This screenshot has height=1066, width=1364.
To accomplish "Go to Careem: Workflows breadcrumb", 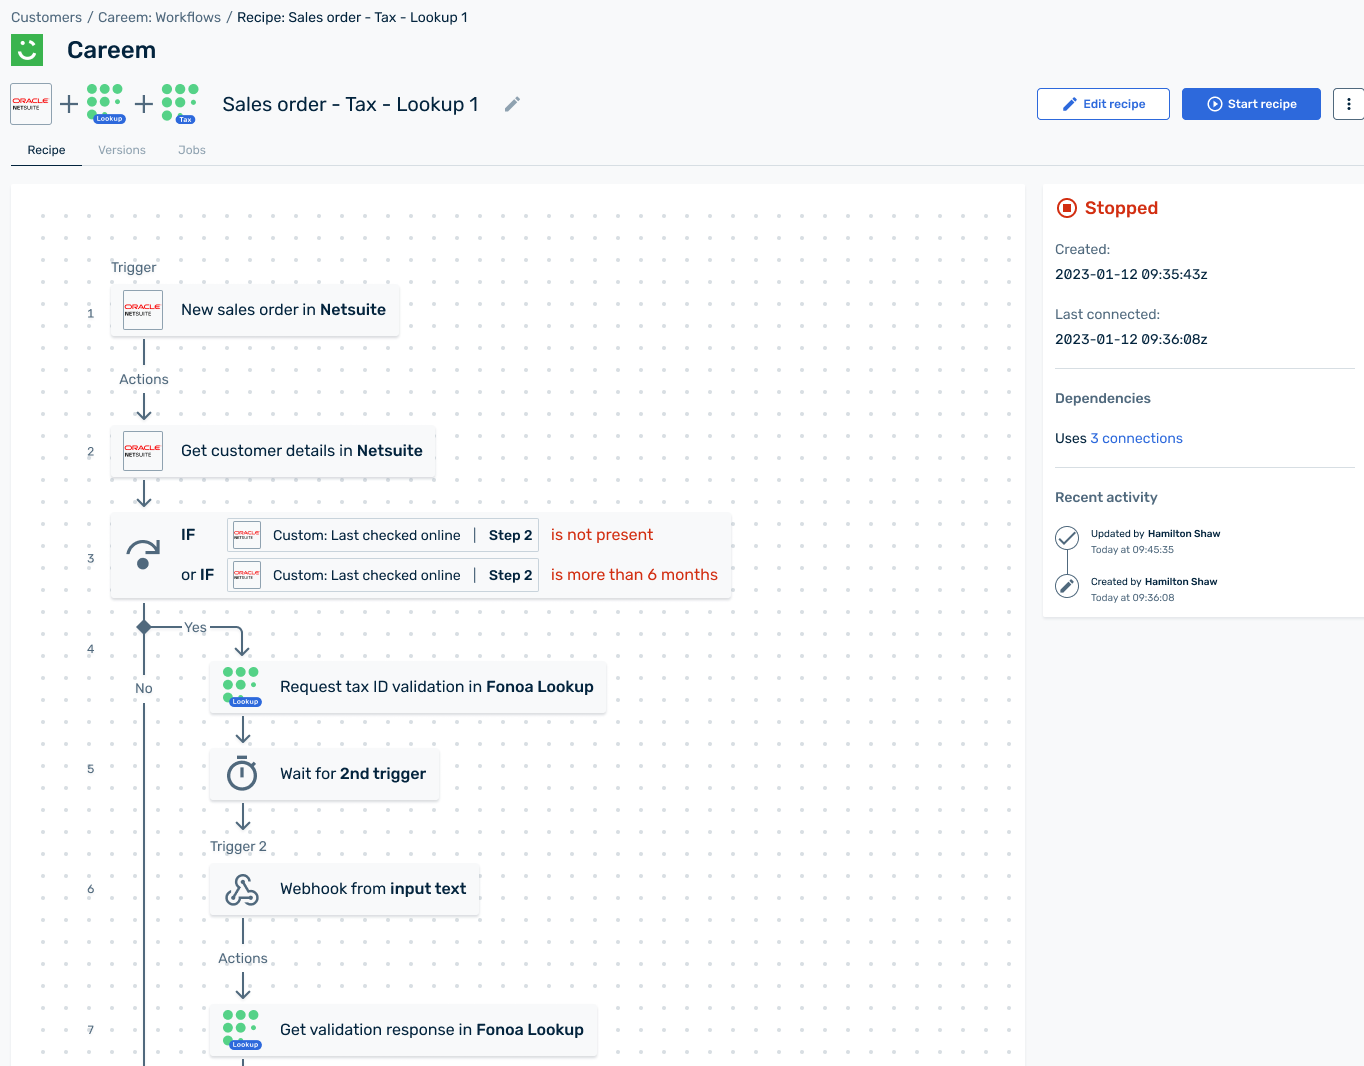I will click(159, 17).
